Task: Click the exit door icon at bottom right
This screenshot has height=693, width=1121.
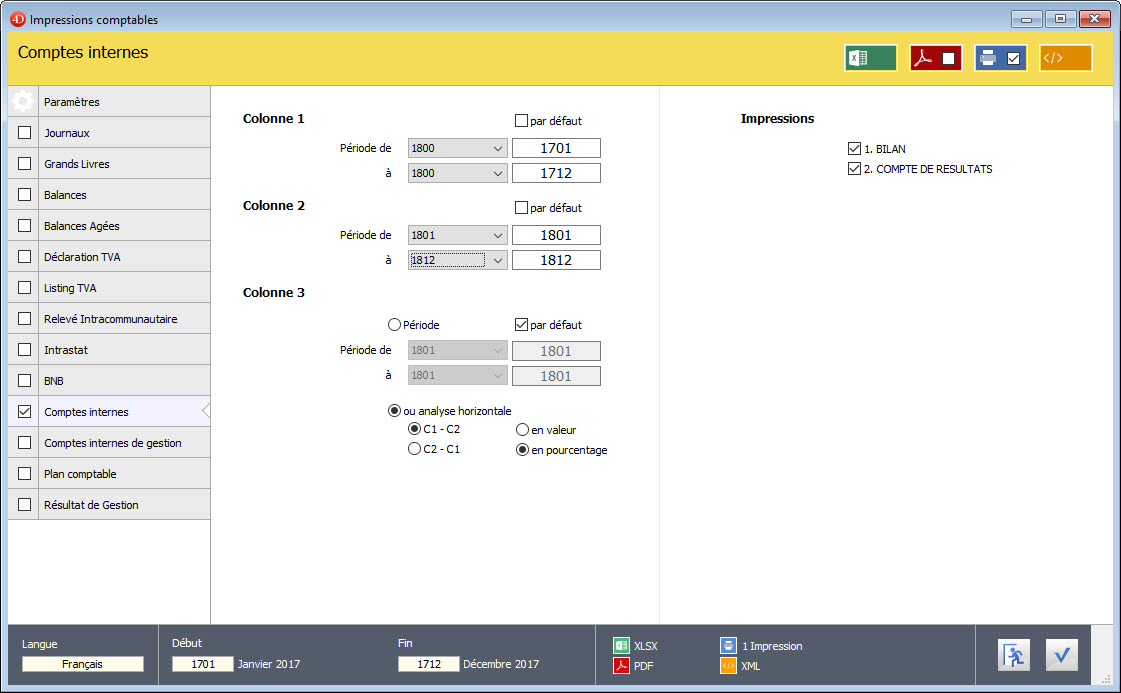Action: (x=1013, y=655)
